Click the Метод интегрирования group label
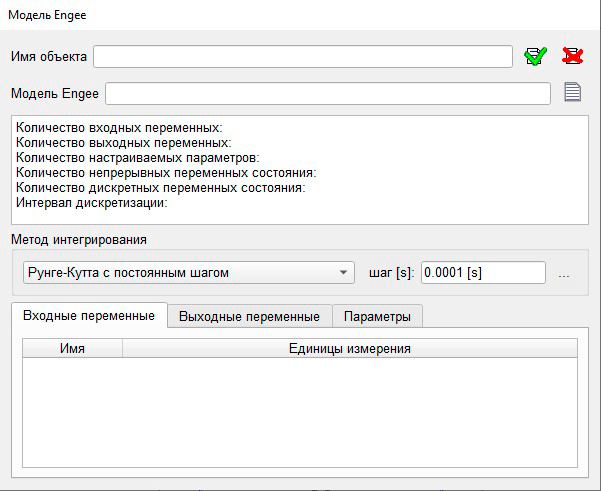Viewport: 601px width, 491px height. point(79,239)
